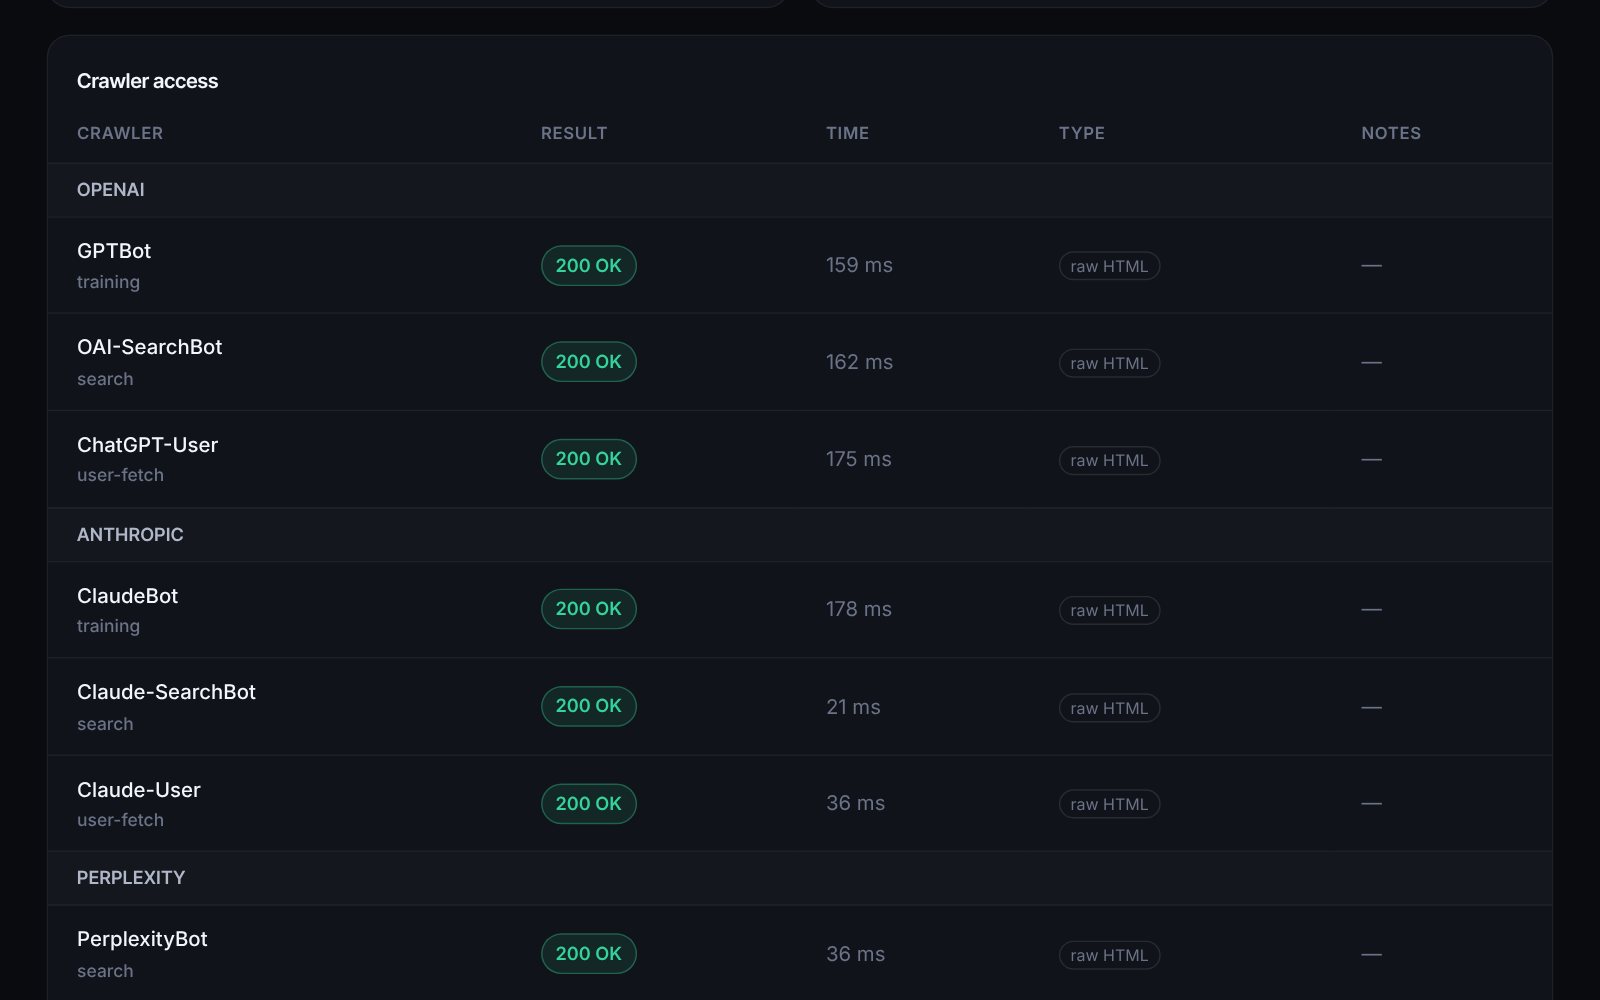The image size is (1600, 1000).
Task: Click the 200 OK badge for GPTBot
Action: [x=589, y=266]
